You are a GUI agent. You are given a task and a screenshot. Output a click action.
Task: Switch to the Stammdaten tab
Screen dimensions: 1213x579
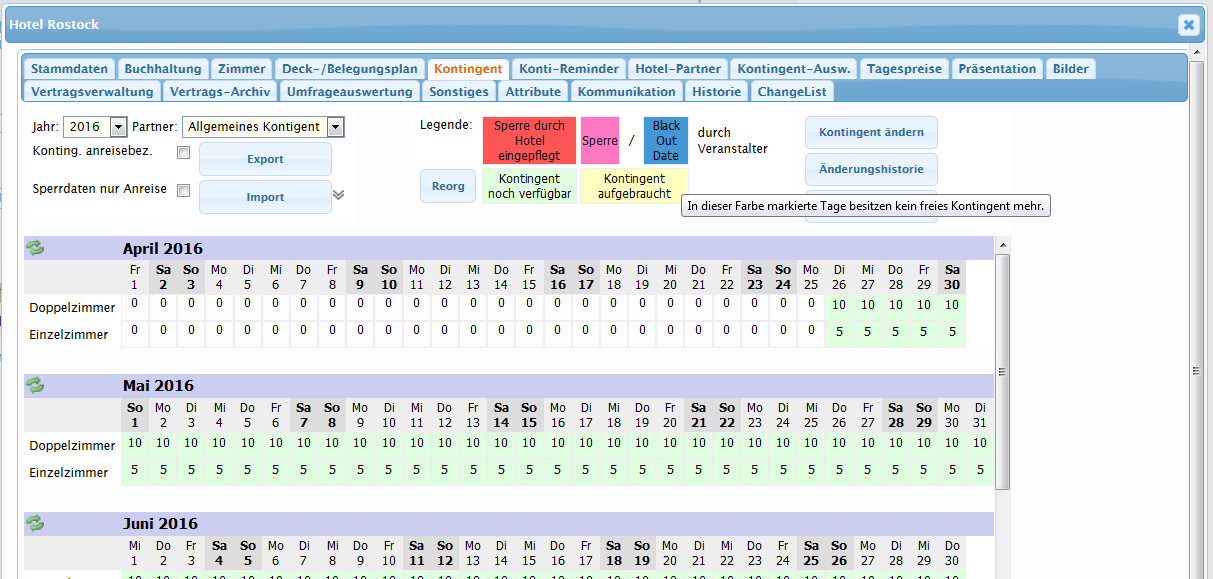click(x=69, y=69)
